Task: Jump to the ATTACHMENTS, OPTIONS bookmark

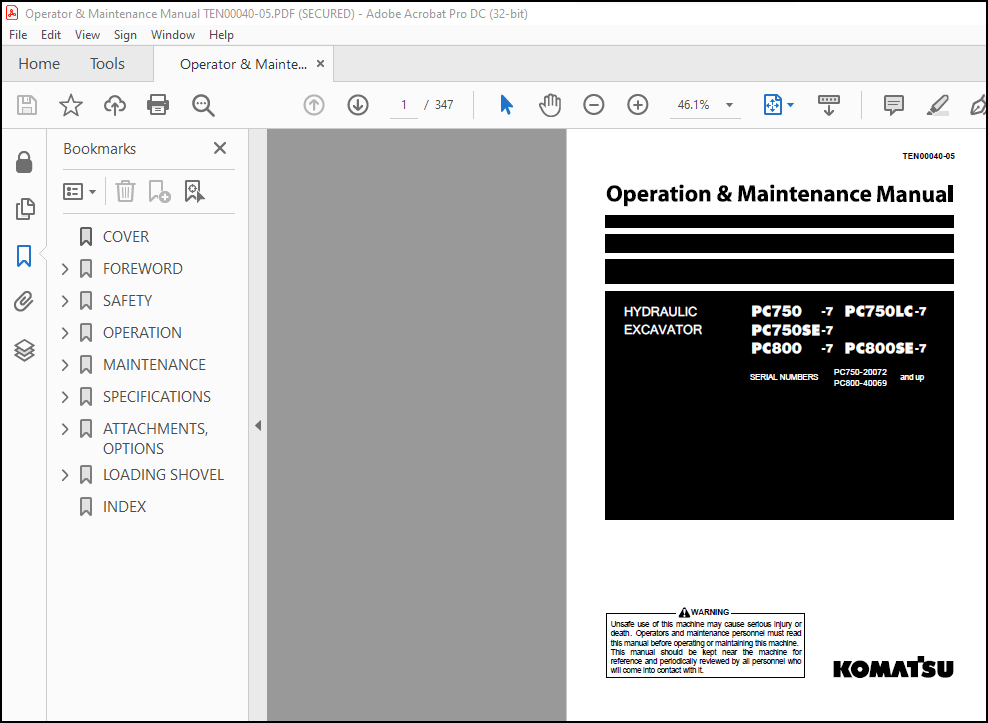Action: (x=156, y=439)
